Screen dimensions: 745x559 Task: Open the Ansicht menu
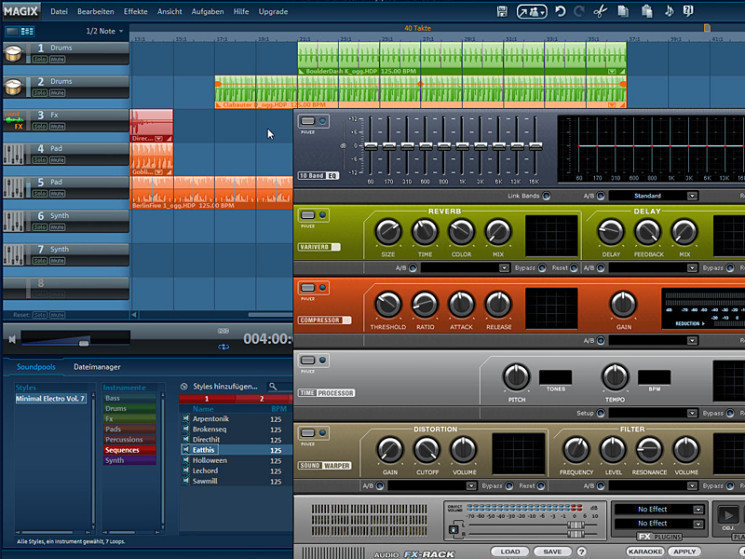coord(170,11)
